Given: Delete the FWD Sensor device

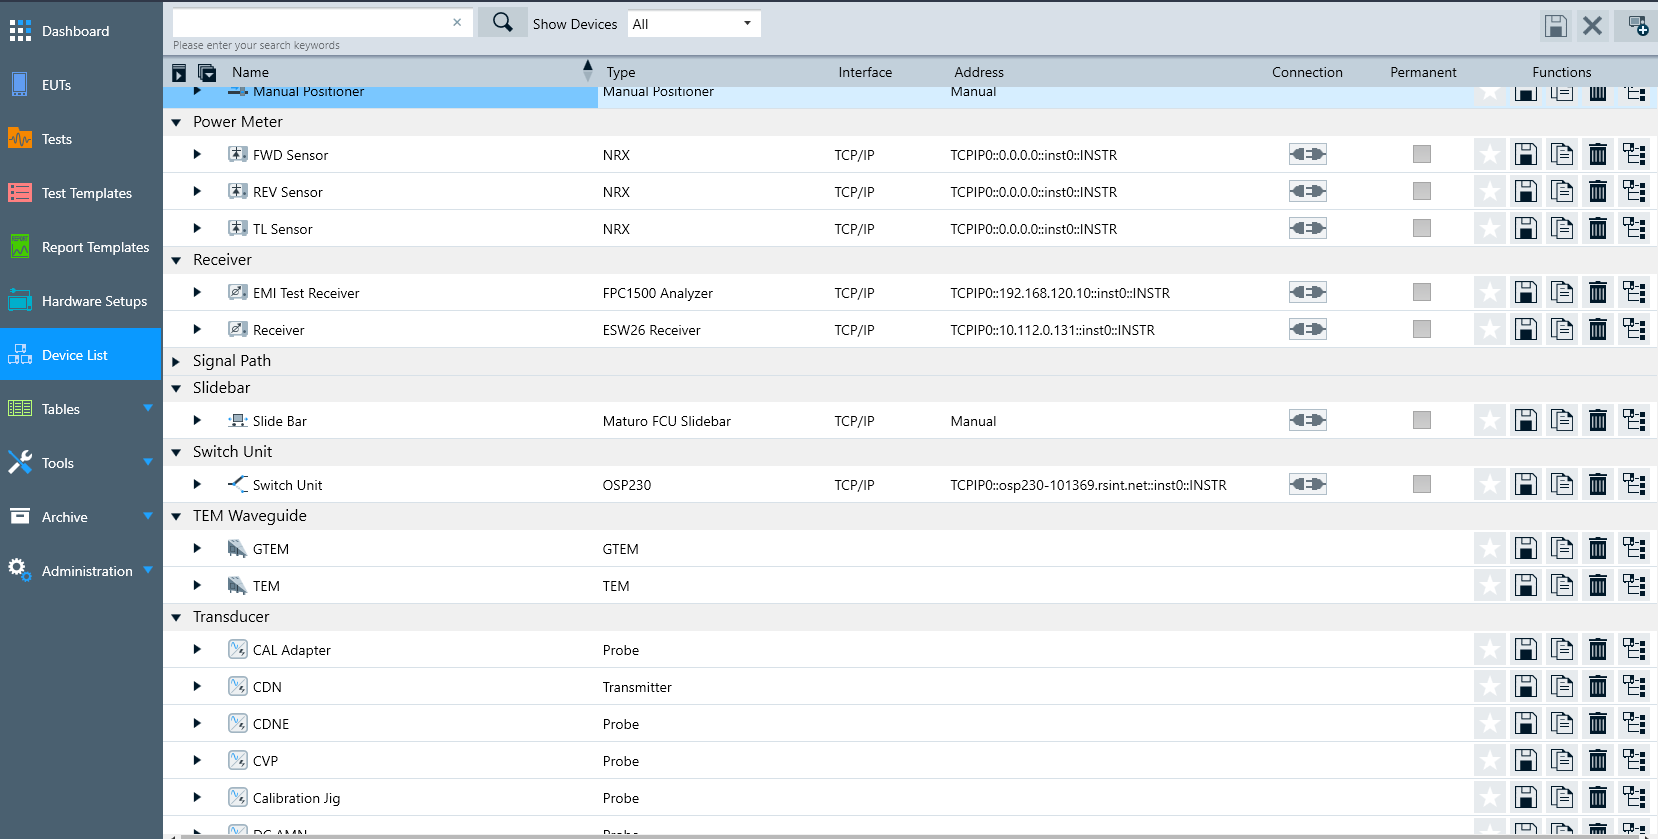Looking at the screenshot, I should coord(1598,154).
